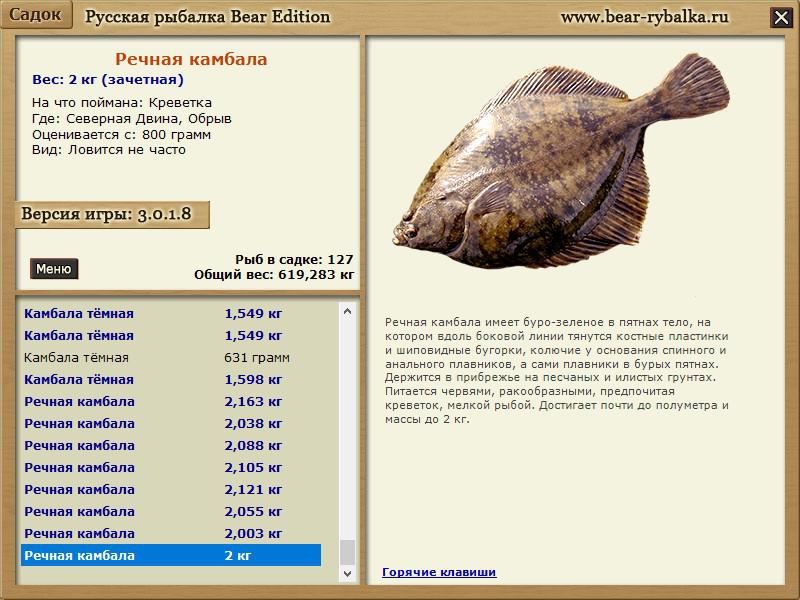Choose Речная камбала weighing 2,163 кг

(170, 401)
